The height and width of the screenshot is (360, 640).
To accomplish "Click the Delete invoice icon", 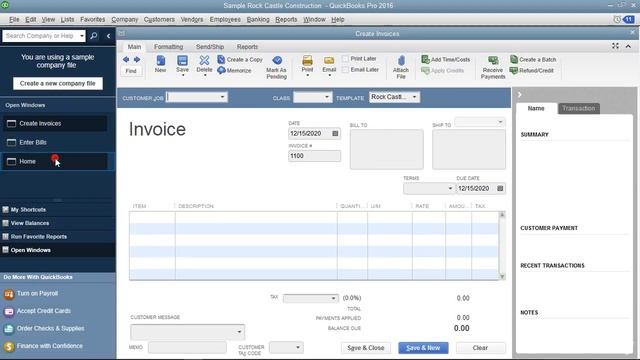I will (204, 65).
